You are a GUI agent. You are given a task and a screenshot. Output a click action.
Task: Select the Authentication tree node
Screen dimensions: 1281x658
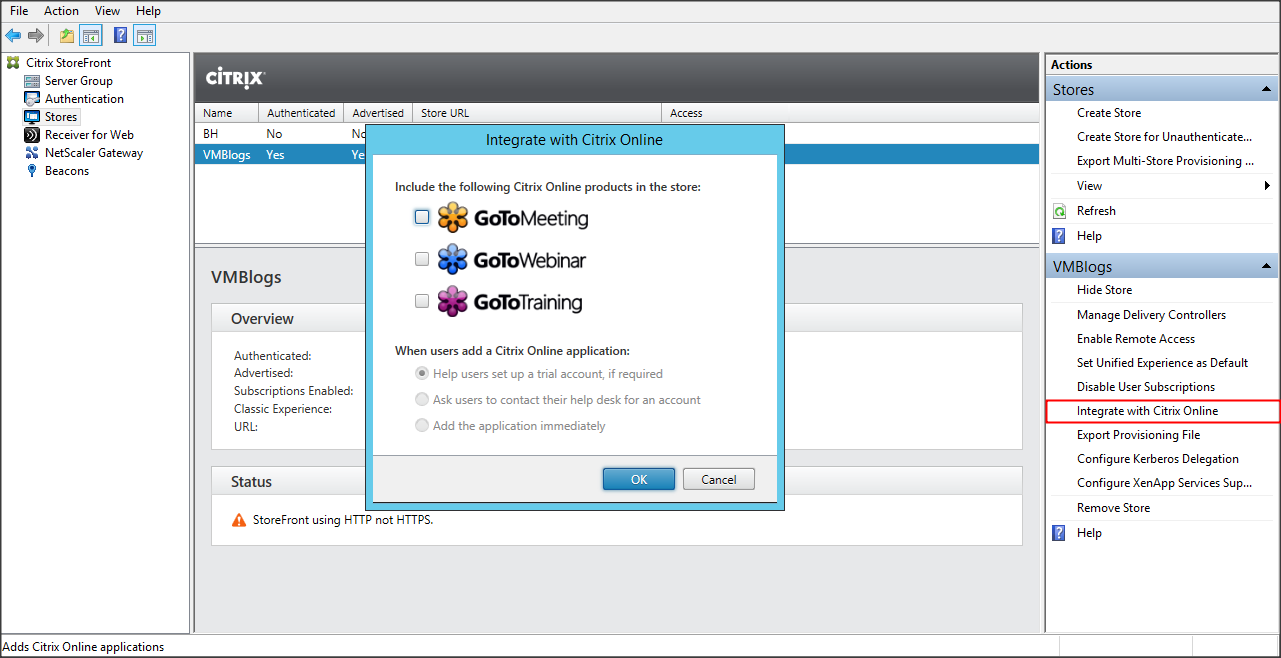point(84,99)
